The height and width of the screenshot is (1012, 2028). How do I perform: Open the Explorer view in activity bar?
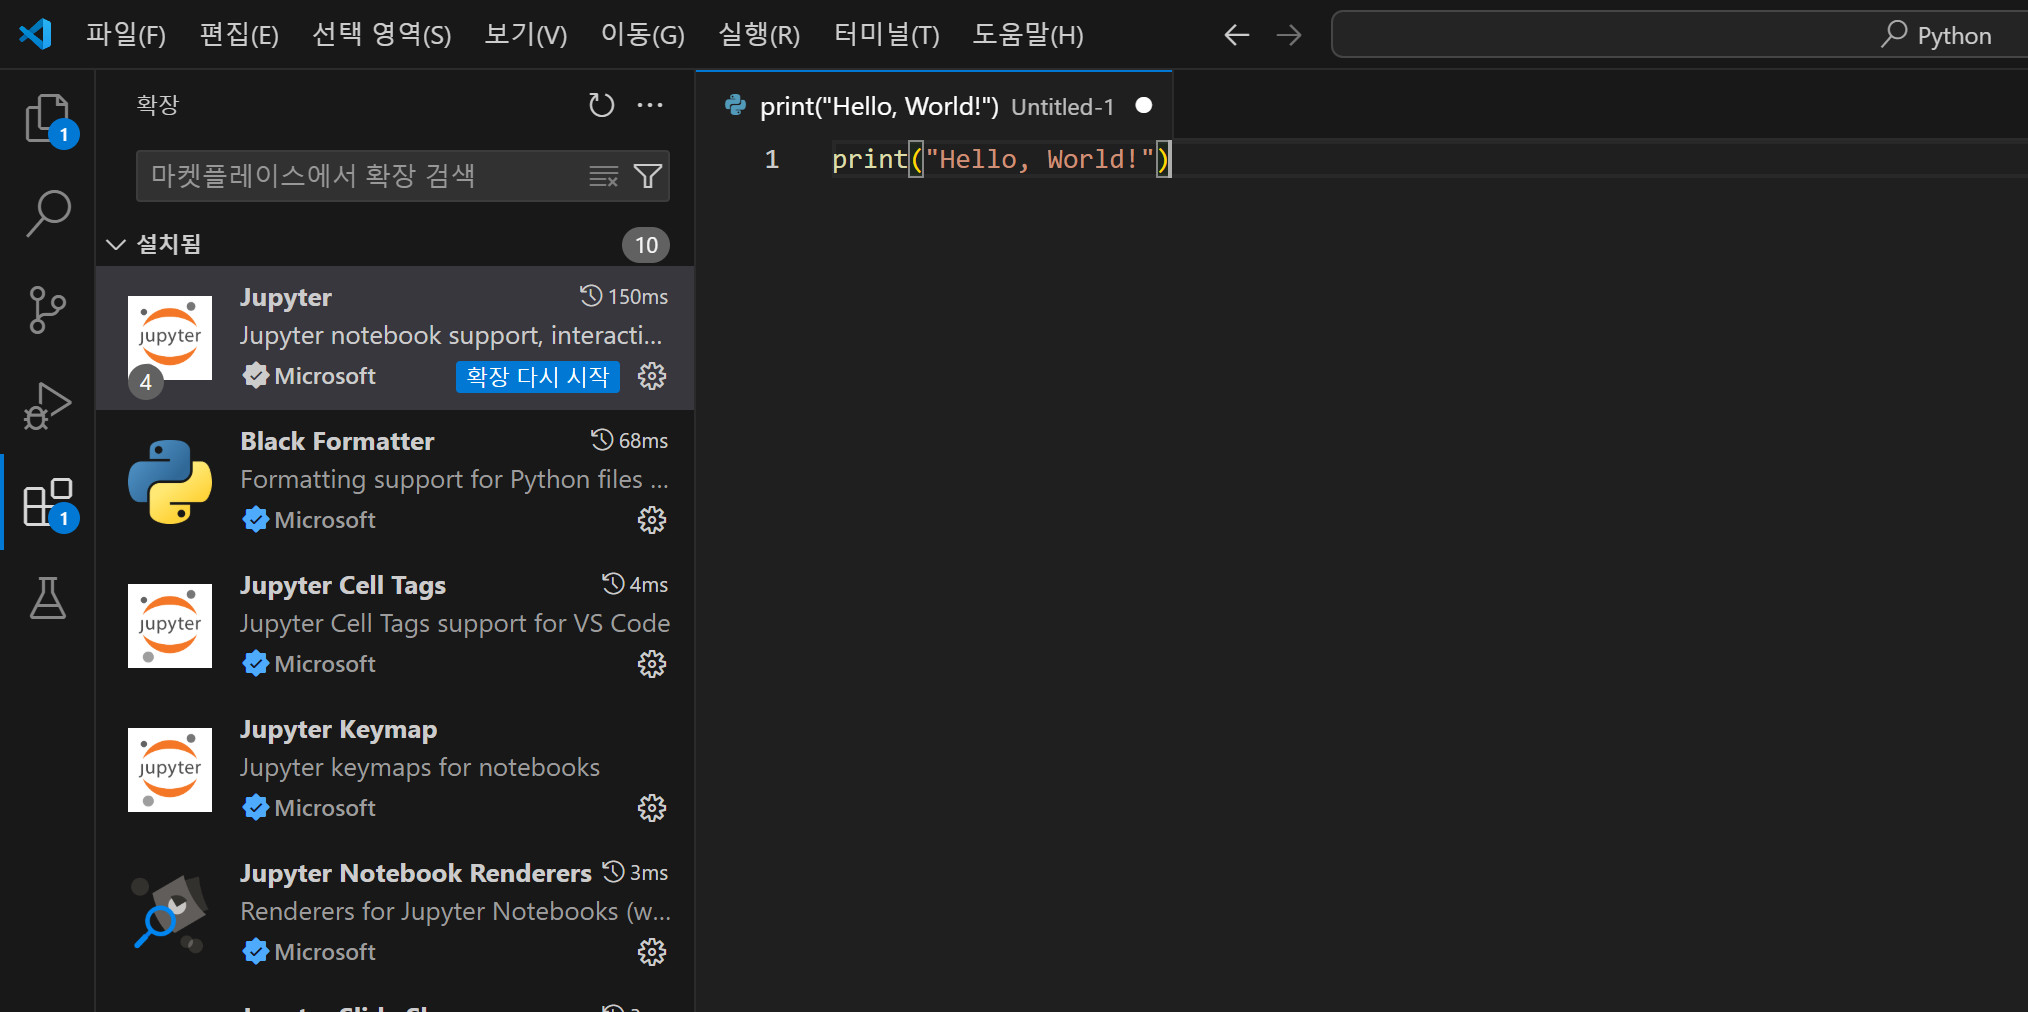(x=48, y=119)
